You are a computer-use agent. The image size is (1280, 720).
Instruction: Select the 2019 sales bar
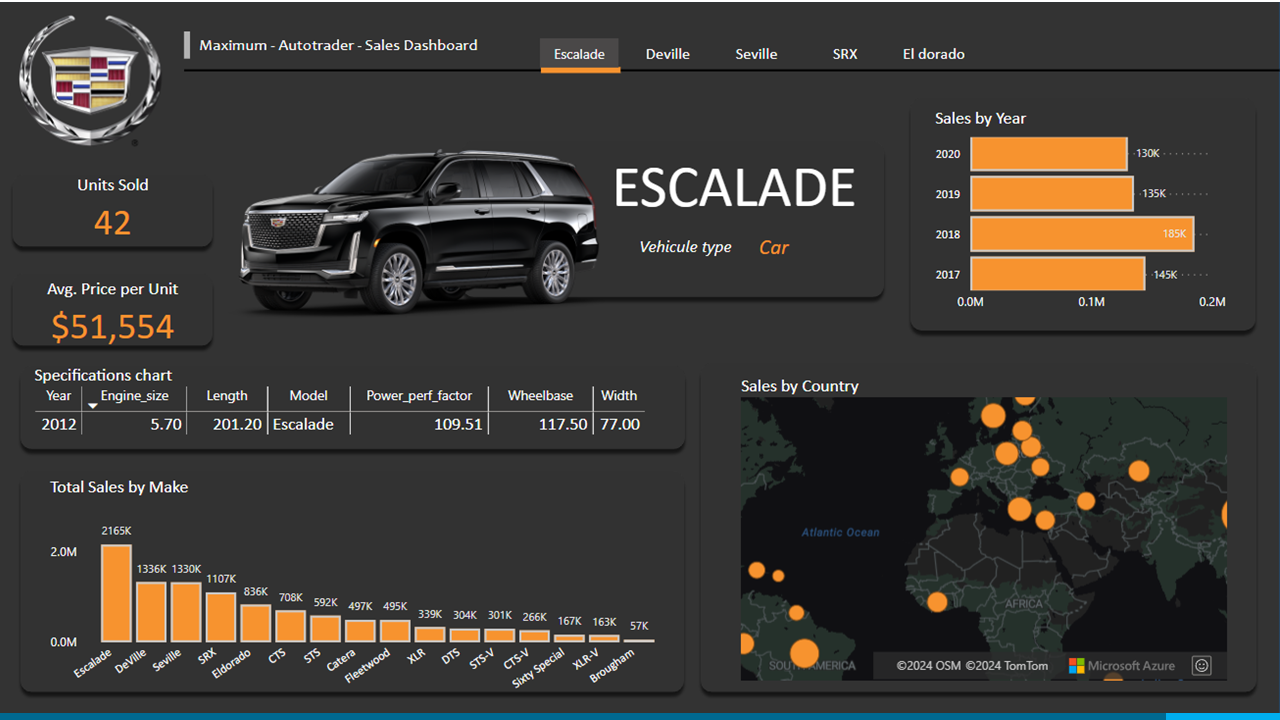pyautogui.click(x=1052, y=194)
